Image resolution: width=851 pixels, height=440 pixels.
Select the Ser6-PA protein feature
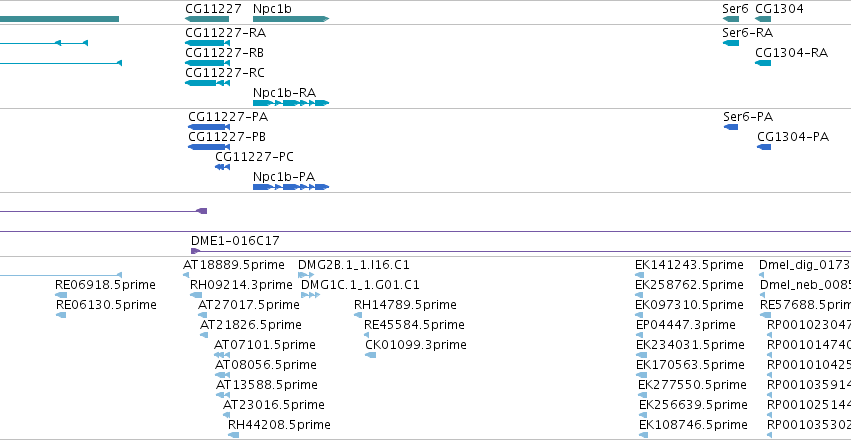pos(731,127)
